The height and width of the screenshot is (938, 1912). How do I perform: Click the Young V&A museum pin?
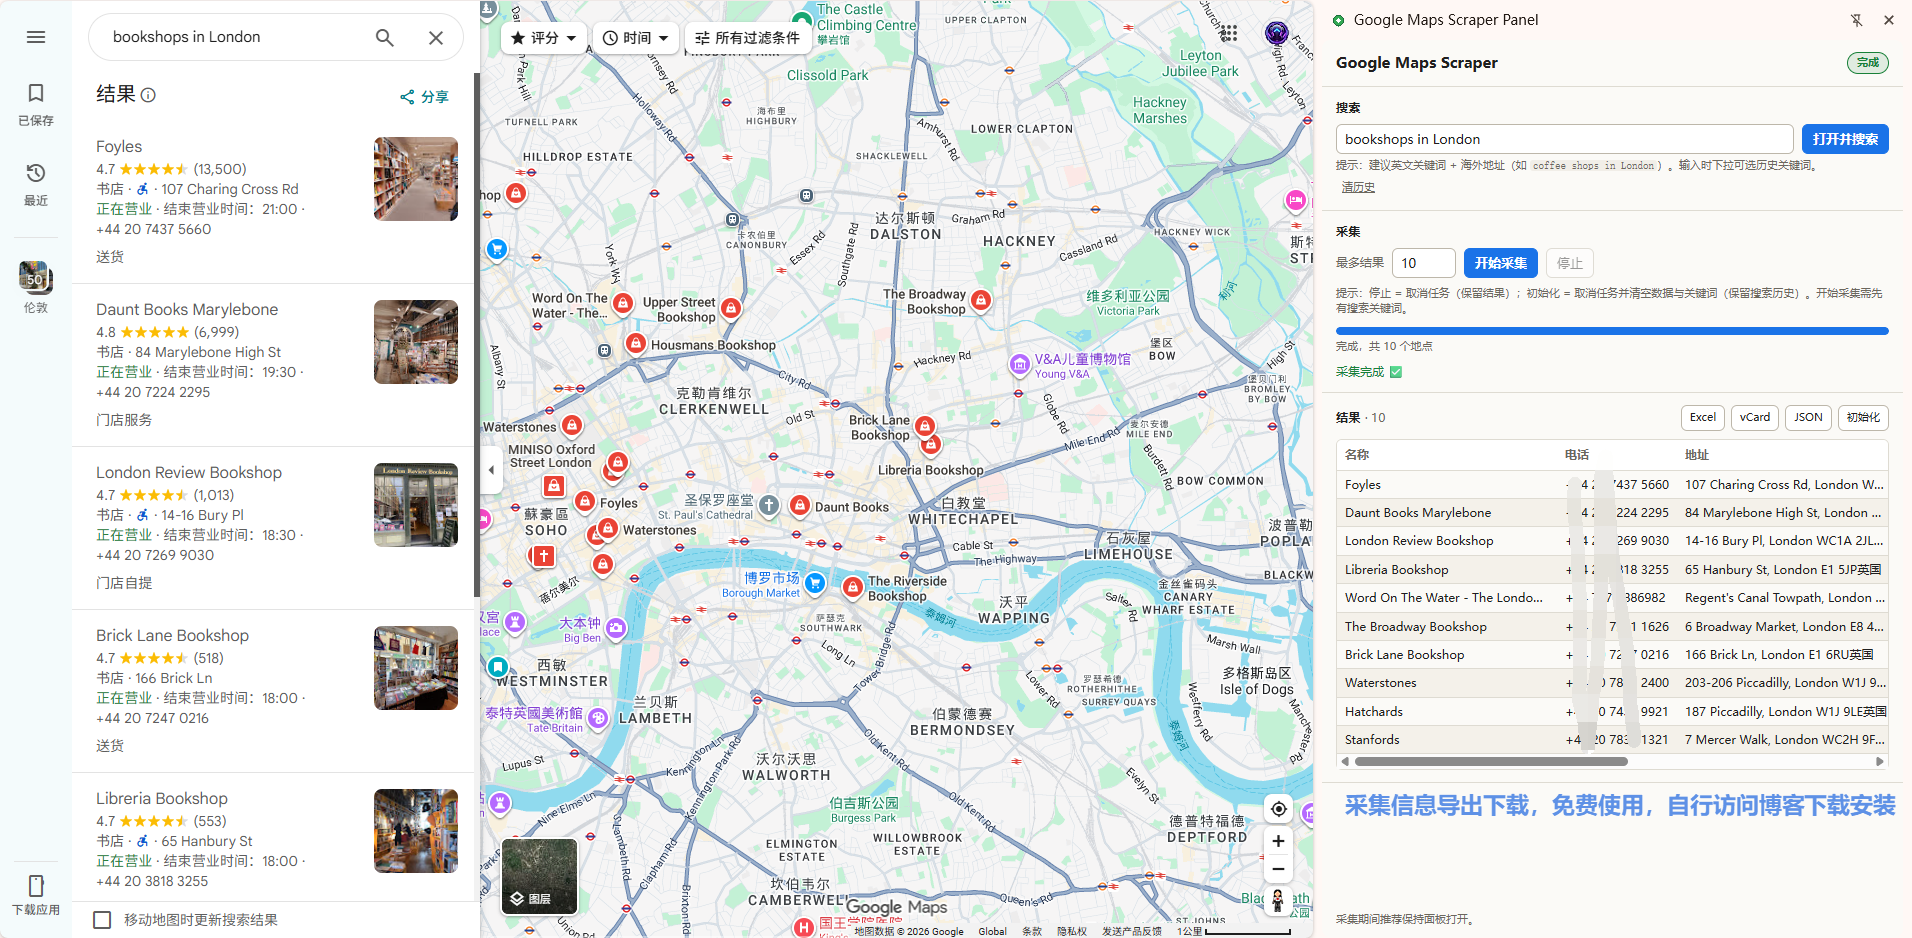click(x=1019, y=364)
